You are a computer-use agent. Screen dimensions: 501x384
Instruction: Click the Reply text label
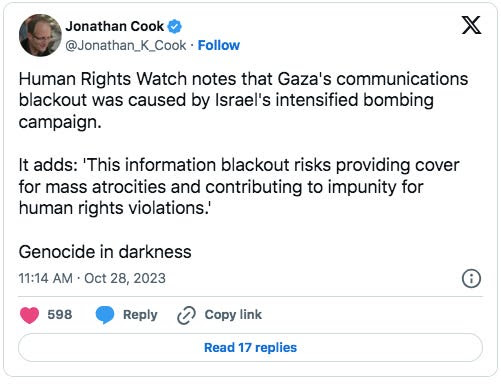(x=140, y=315)
